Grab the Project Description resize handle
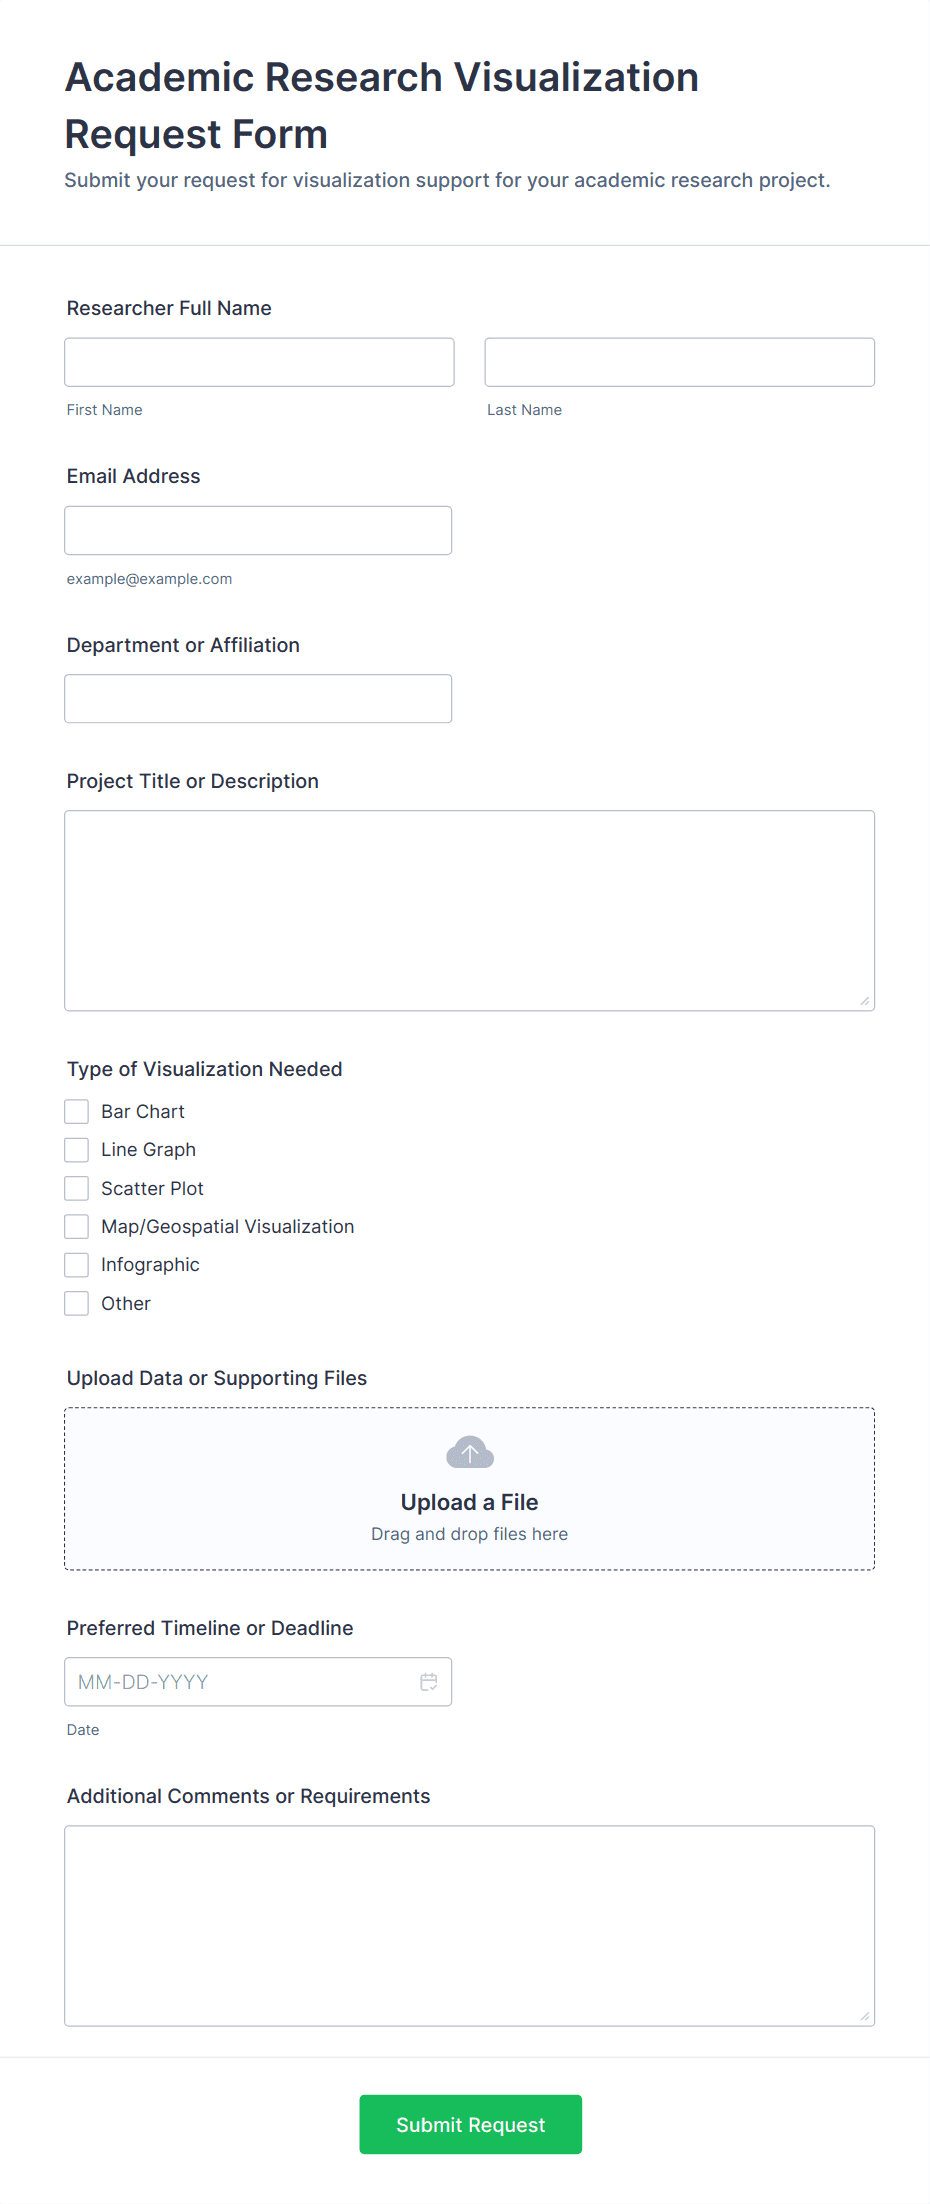930x2204 pixels. click(865, 1001)
